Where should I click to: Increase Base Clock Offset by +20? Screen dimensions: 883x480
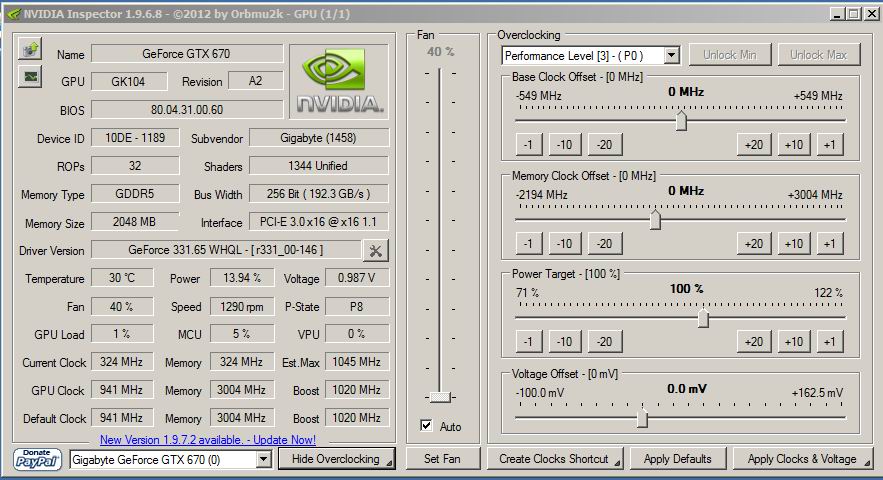coord(754,145)
